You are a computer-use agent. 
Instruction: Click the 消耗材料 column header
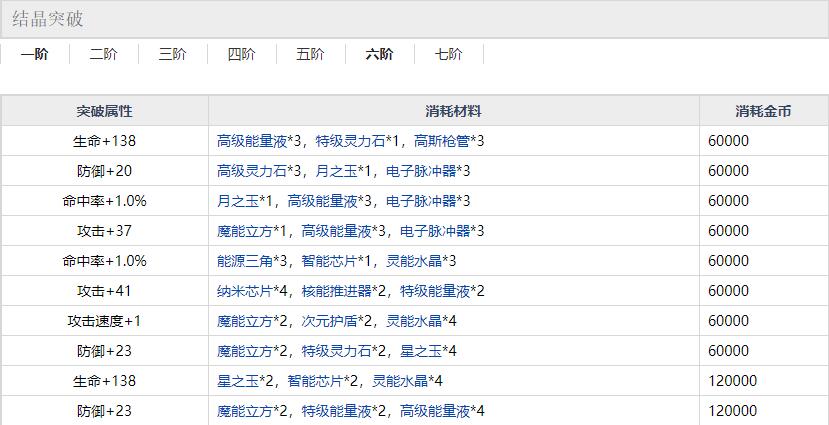[x=453, y=111]
